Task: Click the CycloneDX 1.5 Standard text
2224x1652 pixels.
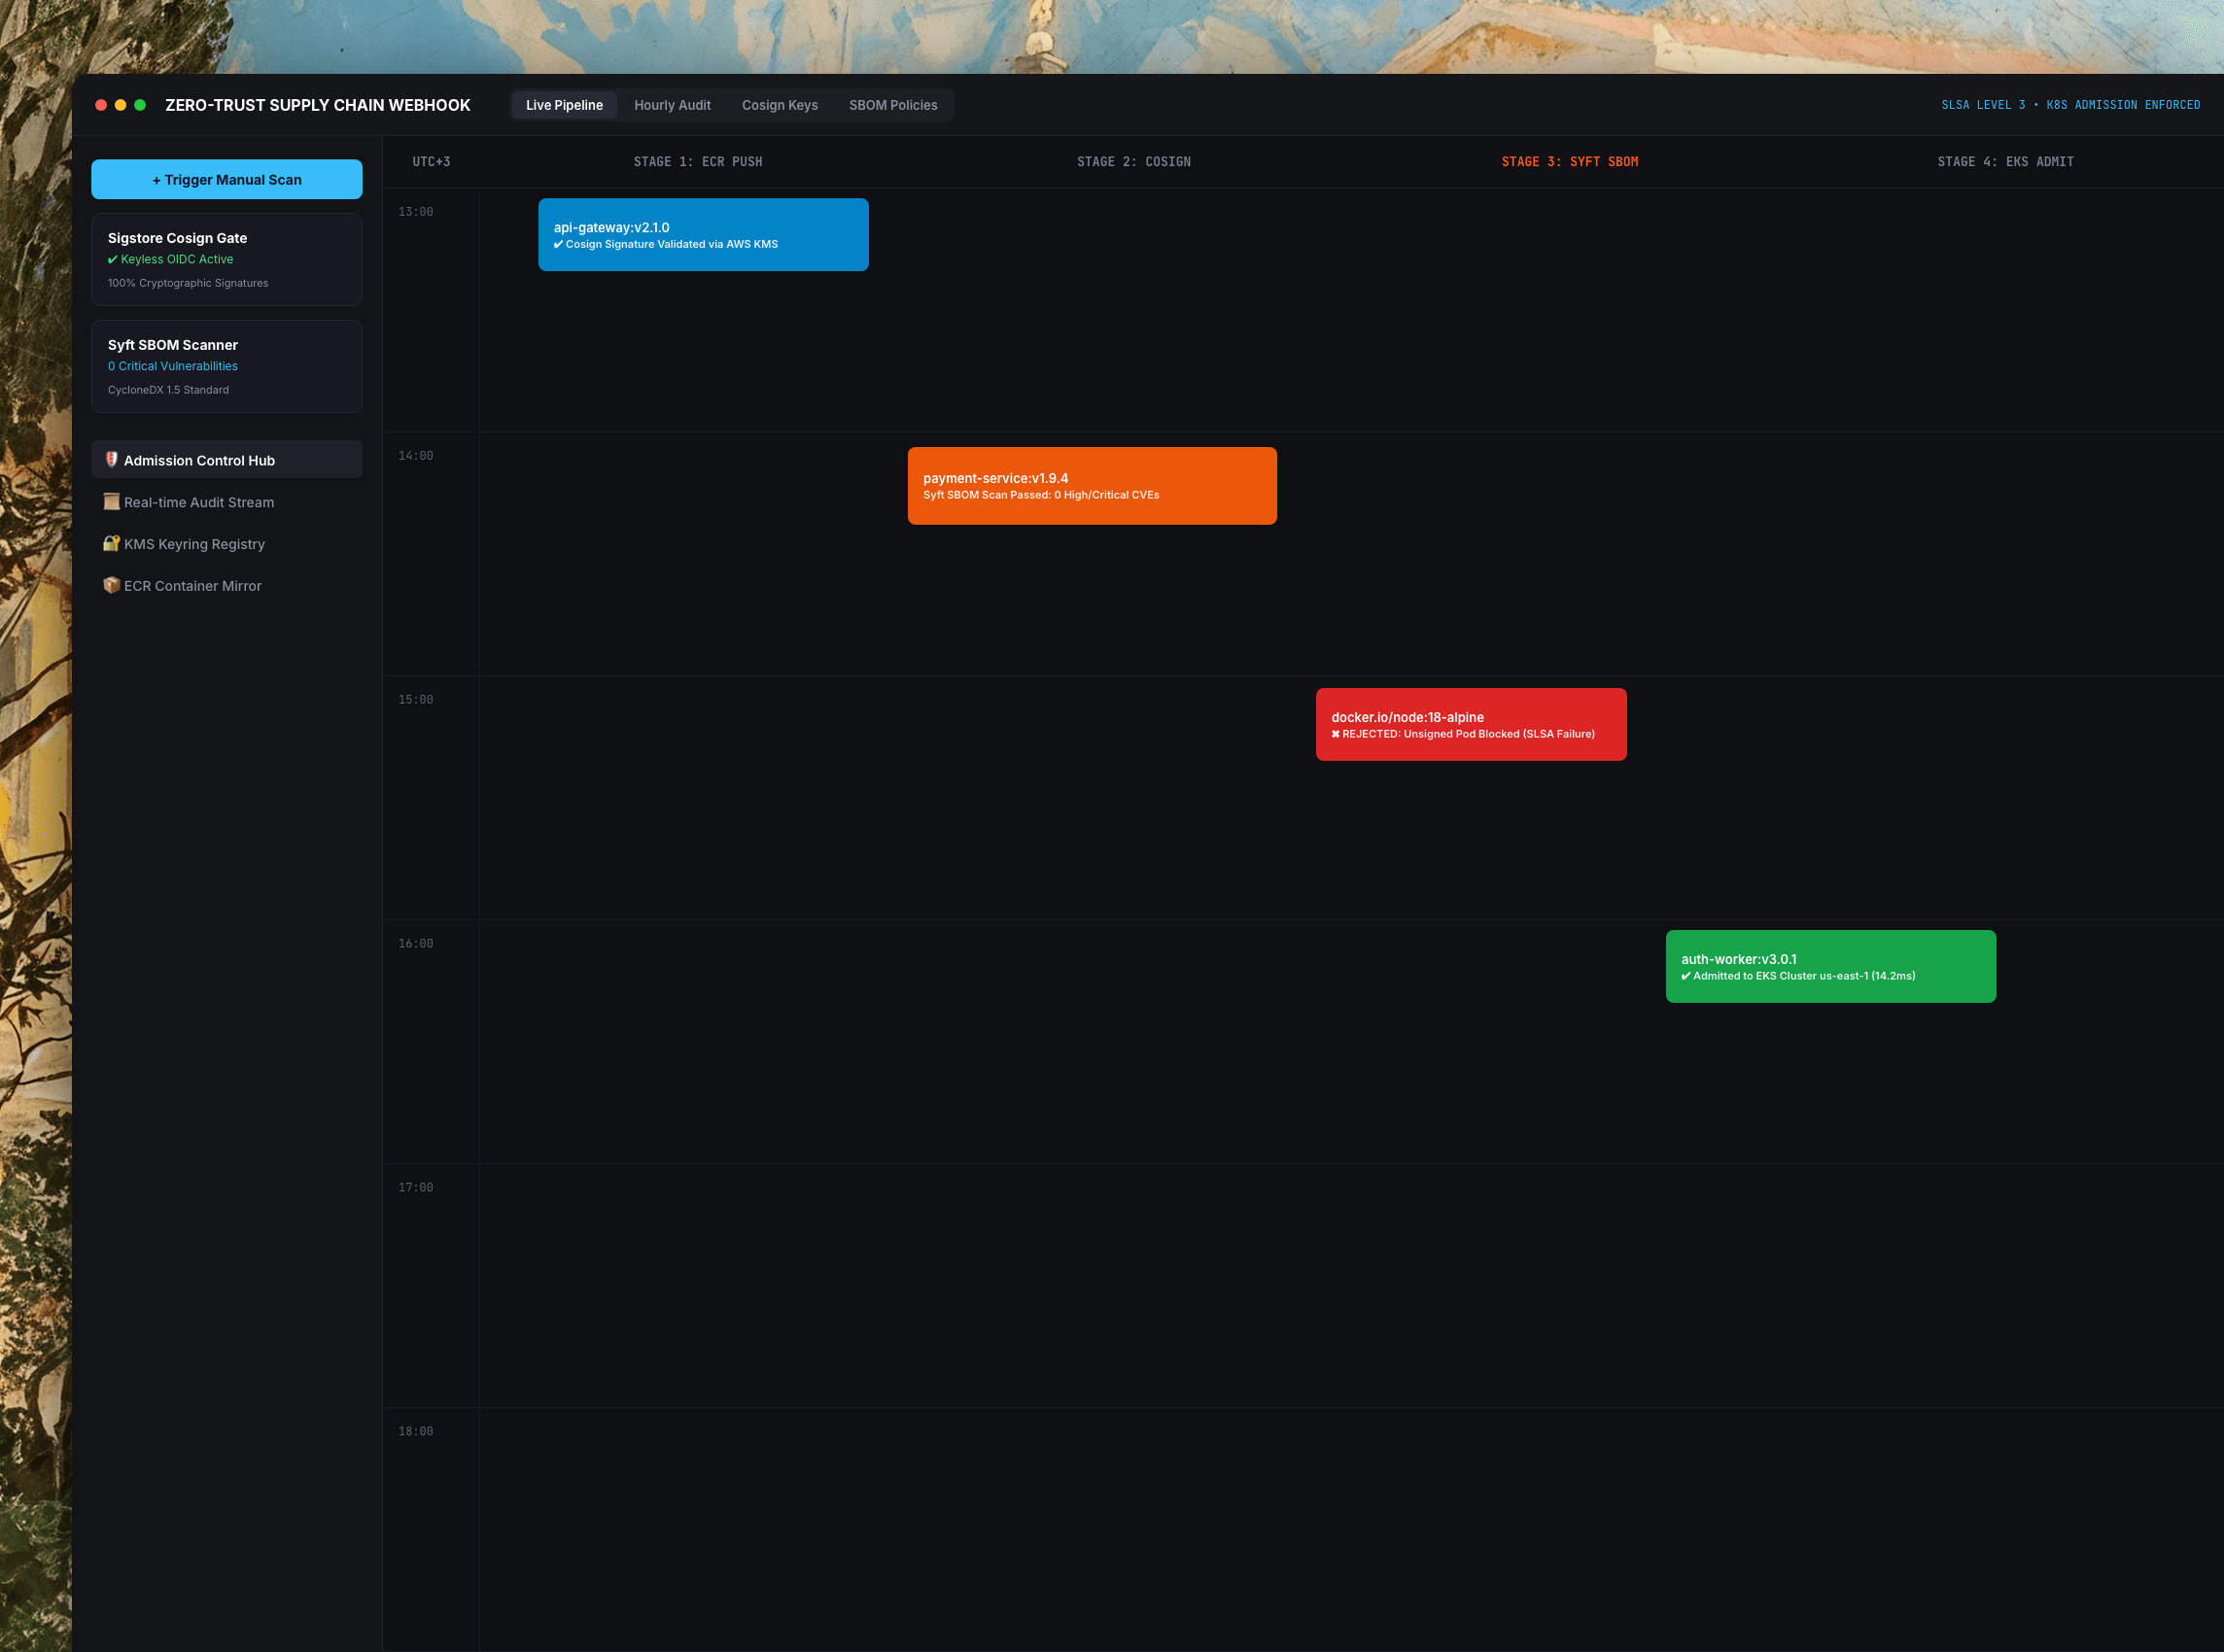Action: click(169, 391)
